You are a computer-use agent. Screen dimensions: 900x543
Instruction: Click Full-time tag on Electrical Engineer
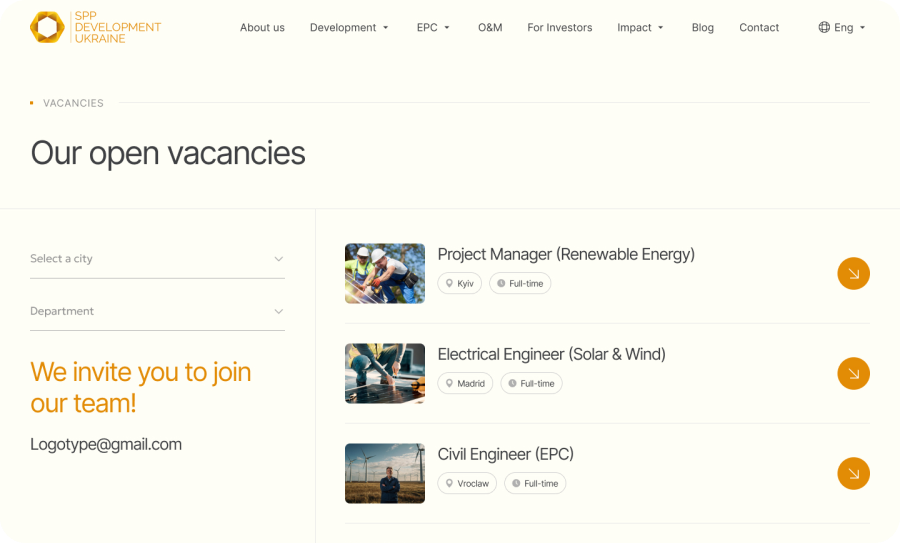pos(532,383)
